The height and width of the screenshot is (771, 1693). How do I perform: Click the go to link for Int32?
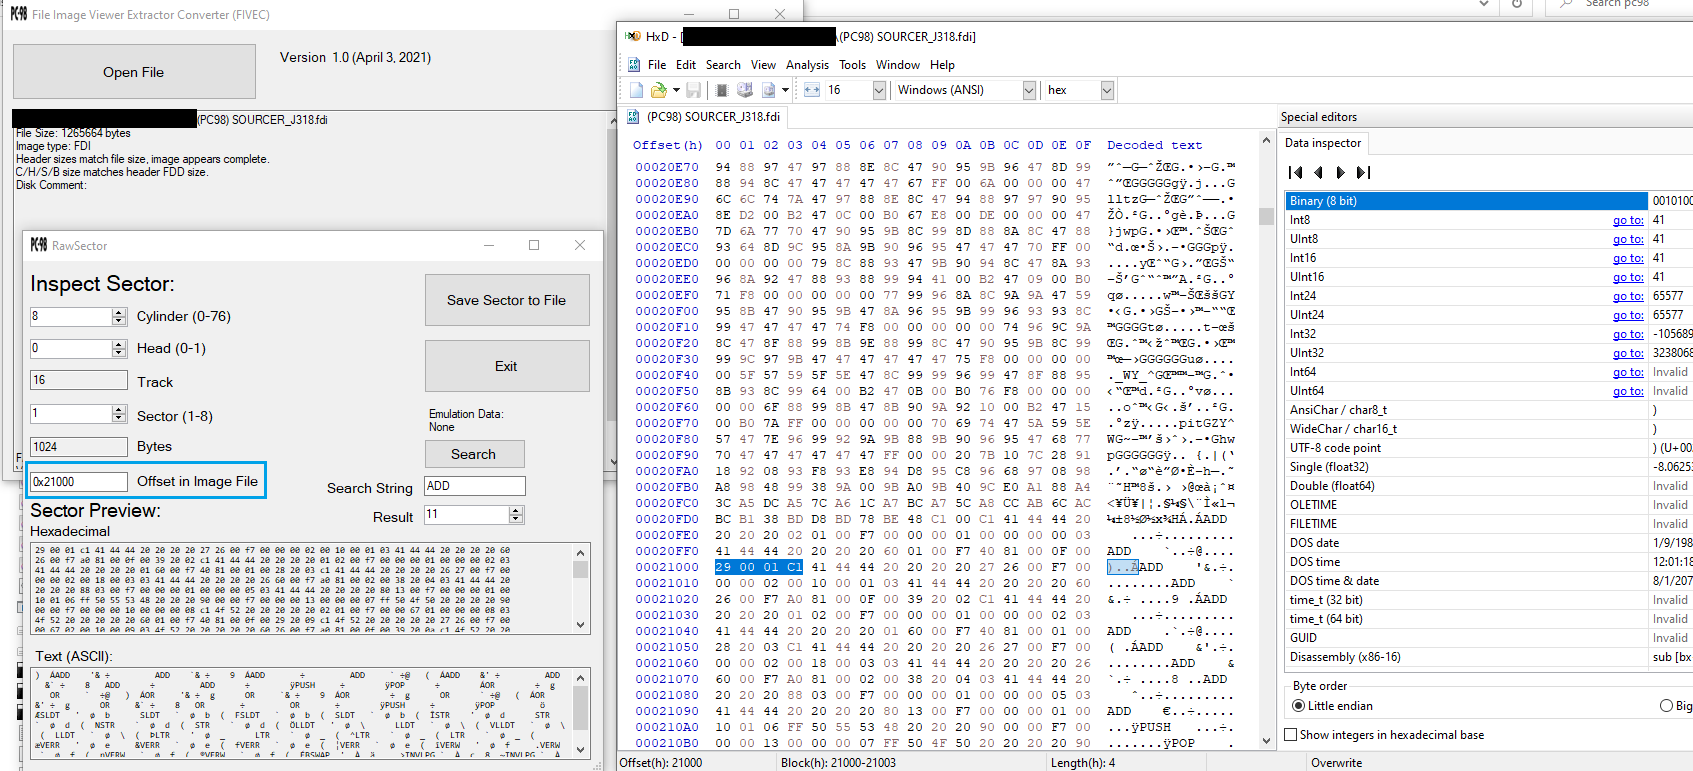(x=1627, y=334)
